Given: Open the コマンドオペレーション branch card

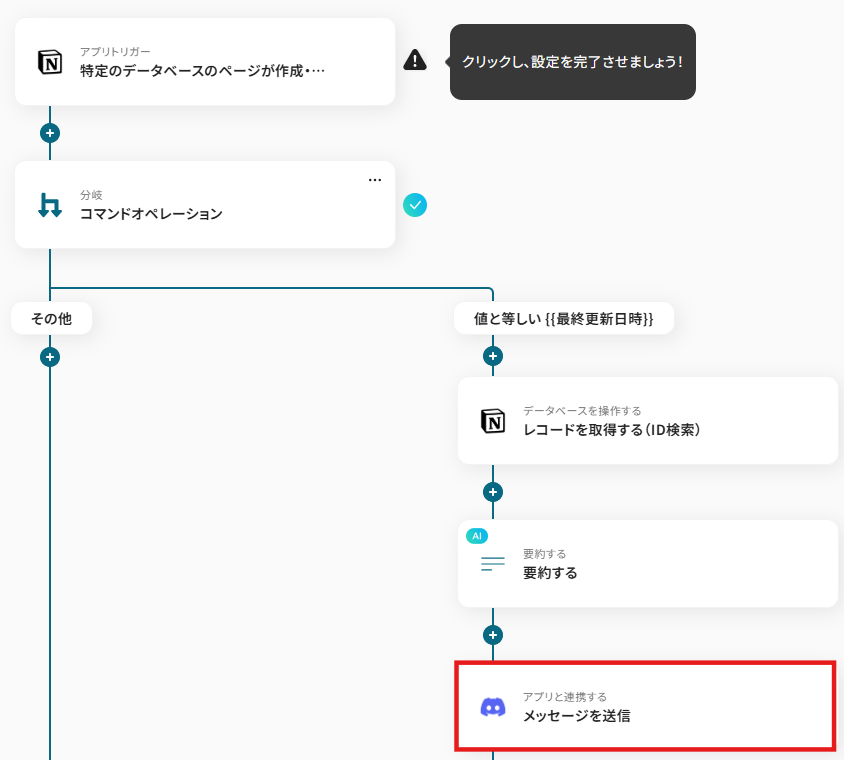Looking at the screenshot, I should 205,205.
